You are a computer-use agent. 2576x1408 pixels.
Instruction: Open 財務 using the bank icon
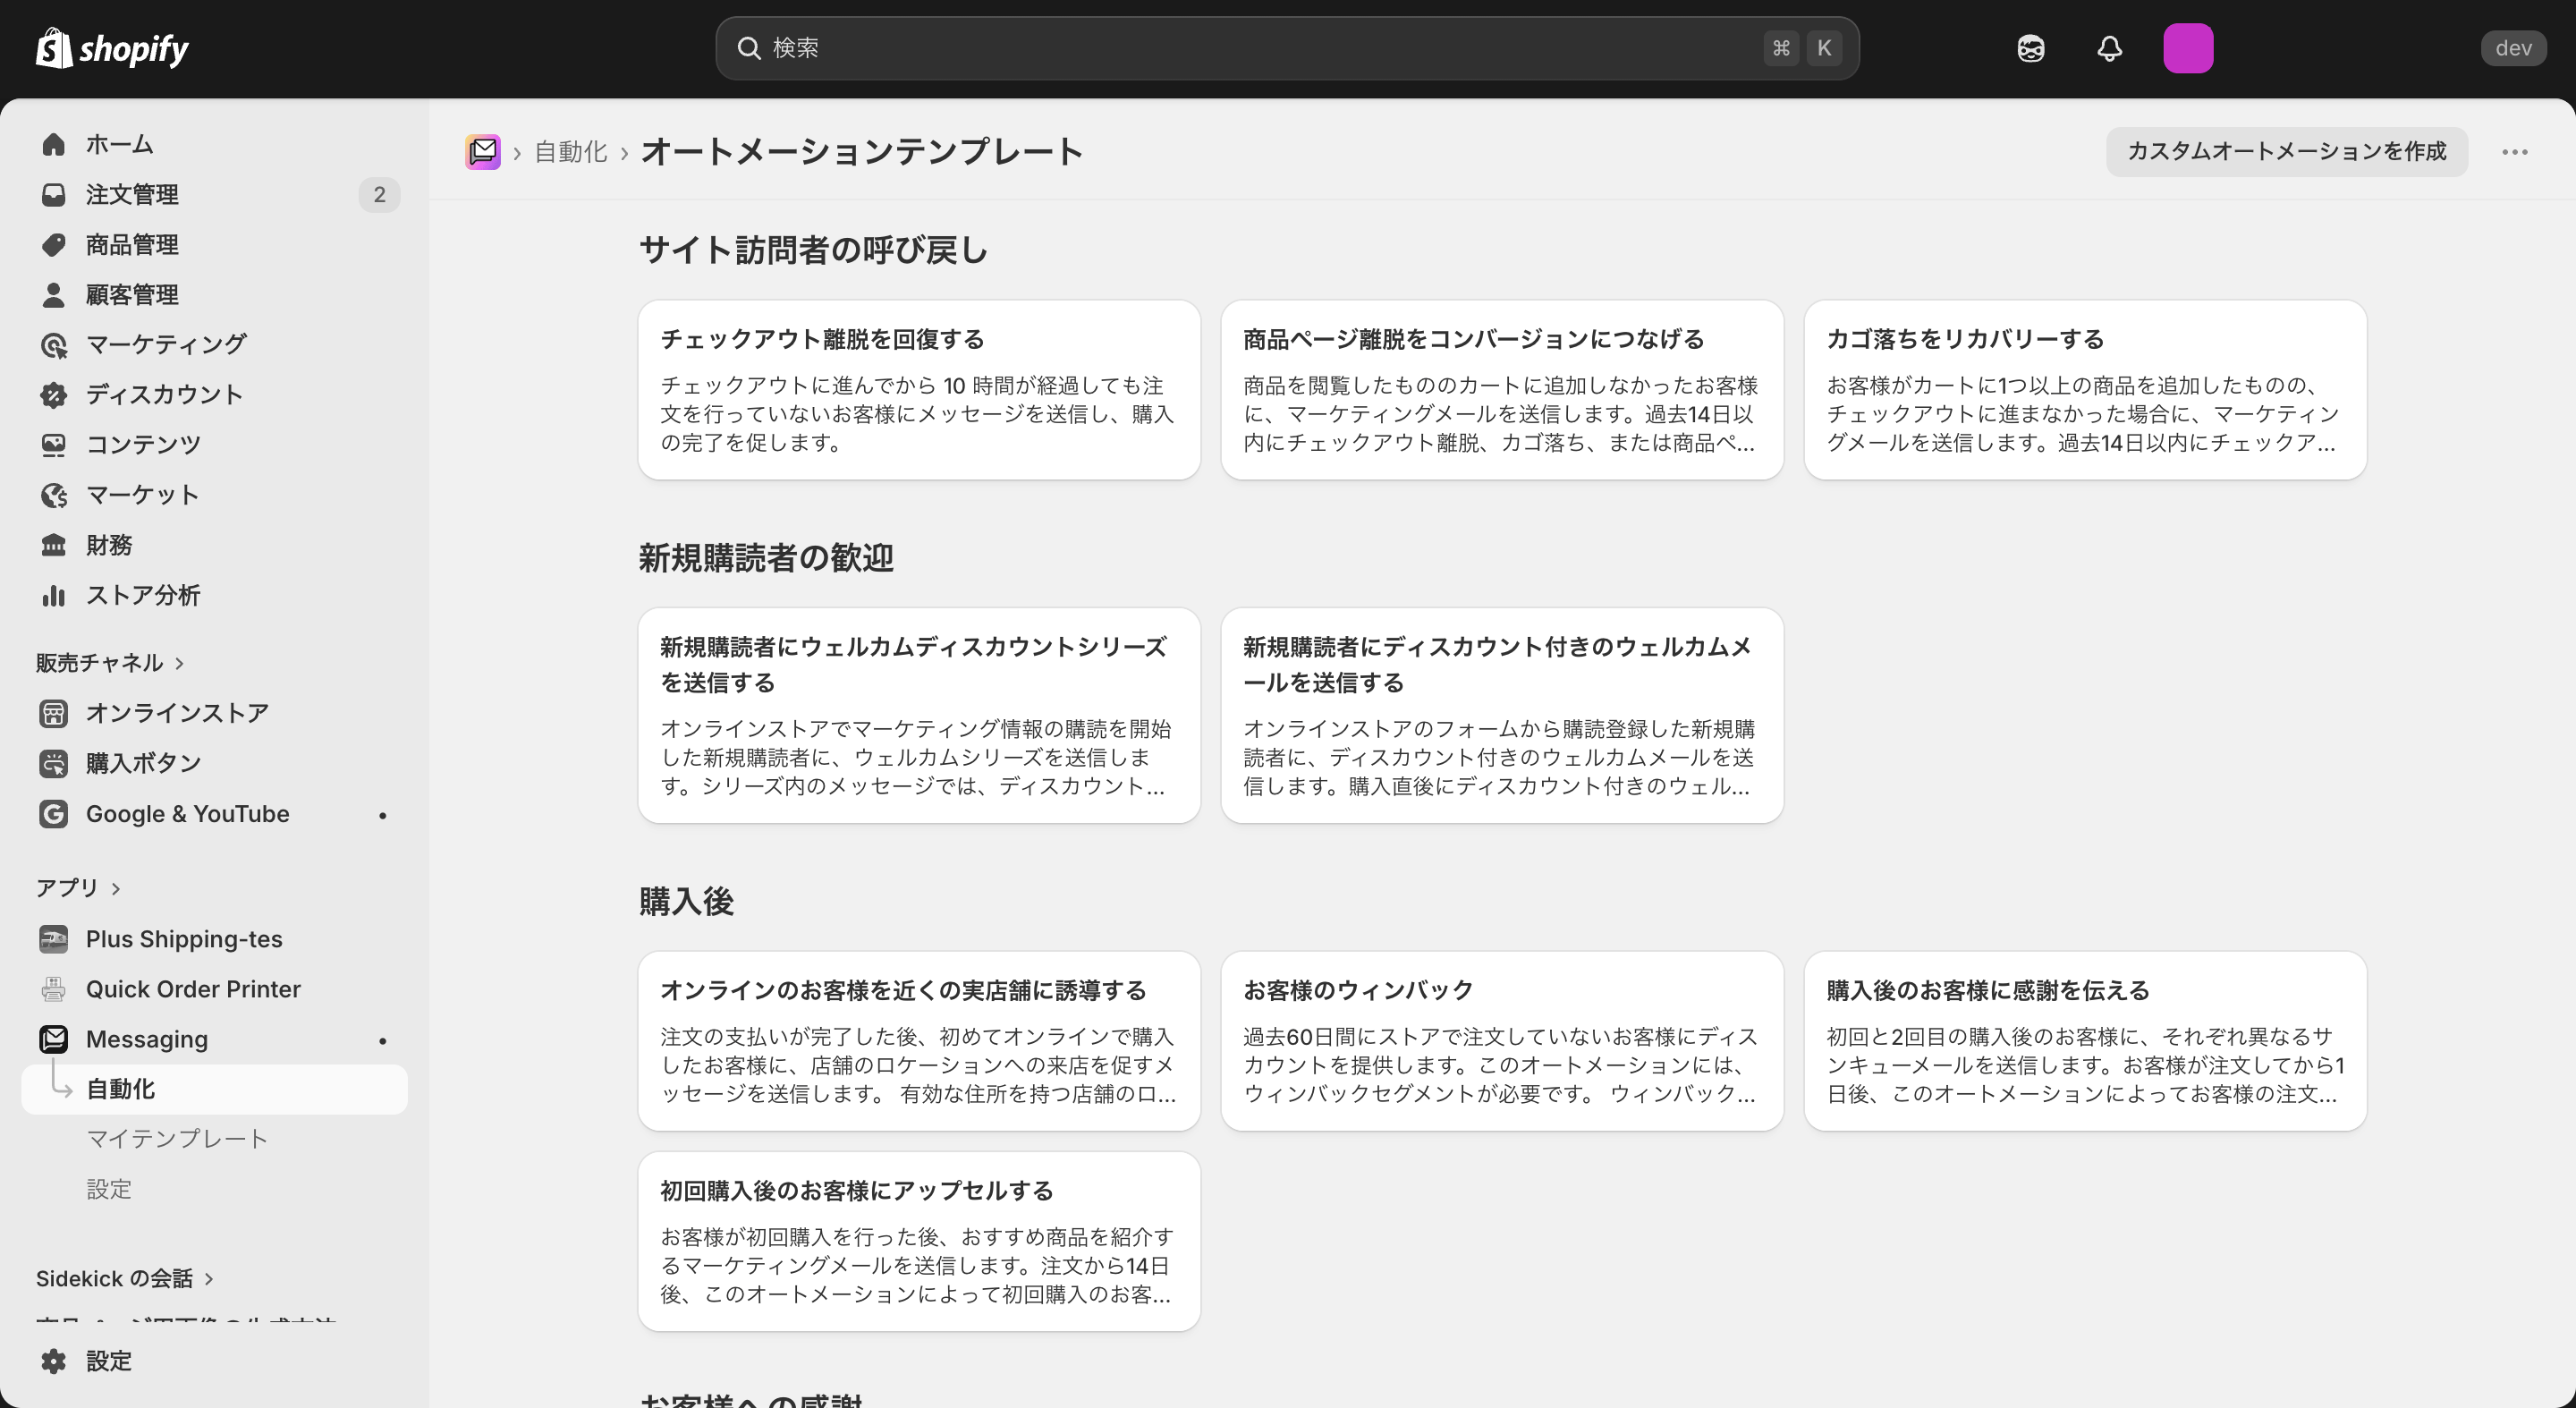tap(52, 544)
